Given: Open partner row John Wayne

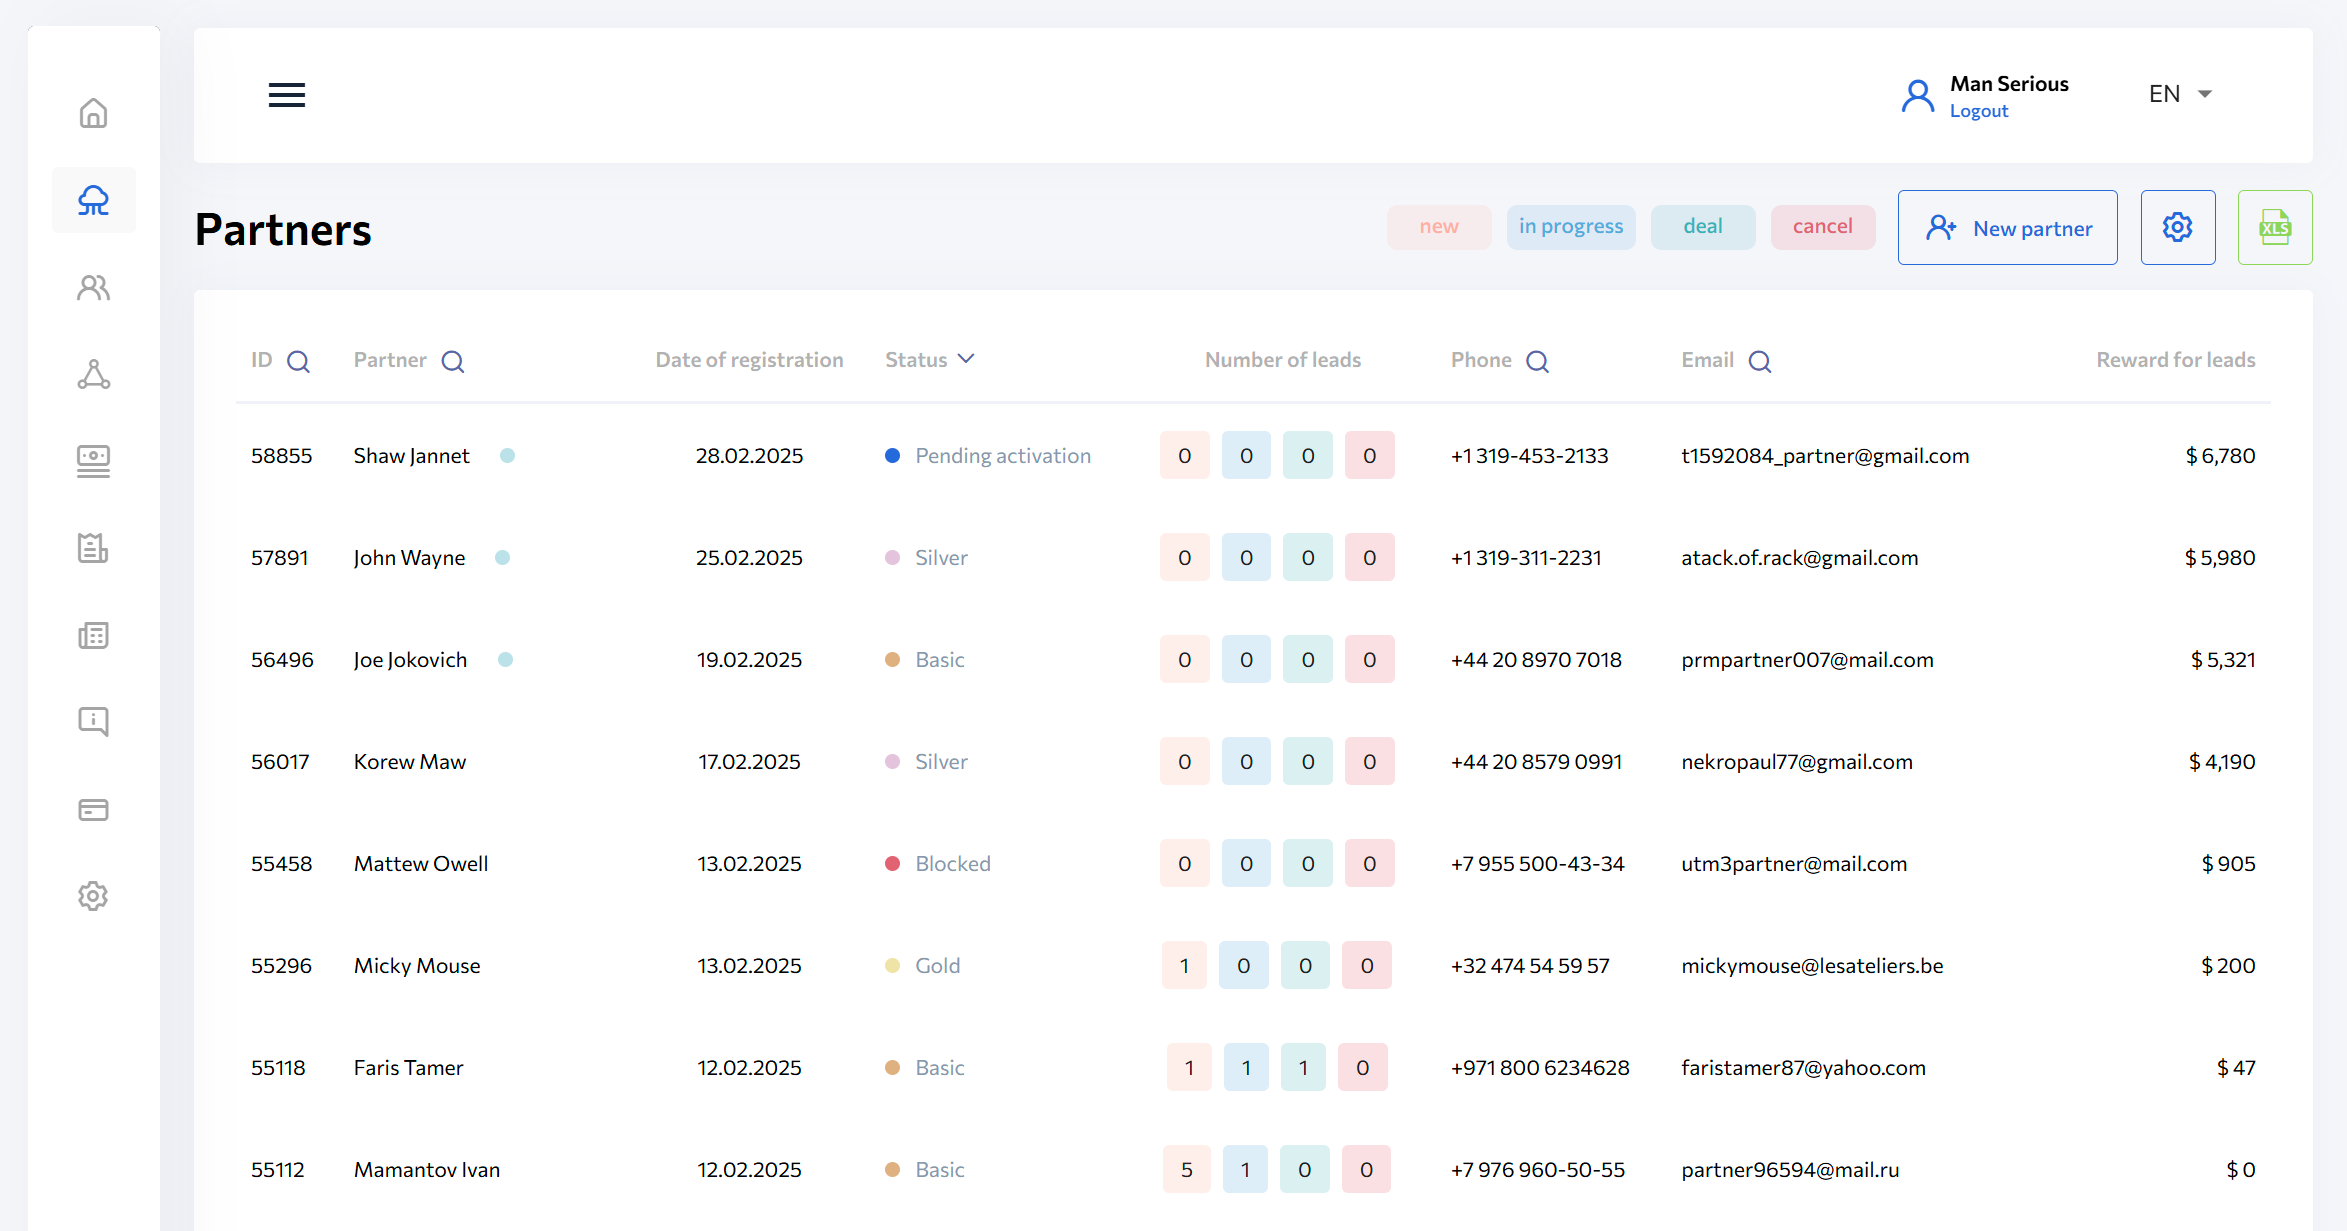Looking at the screenshot, I should (x=409, y=558).
